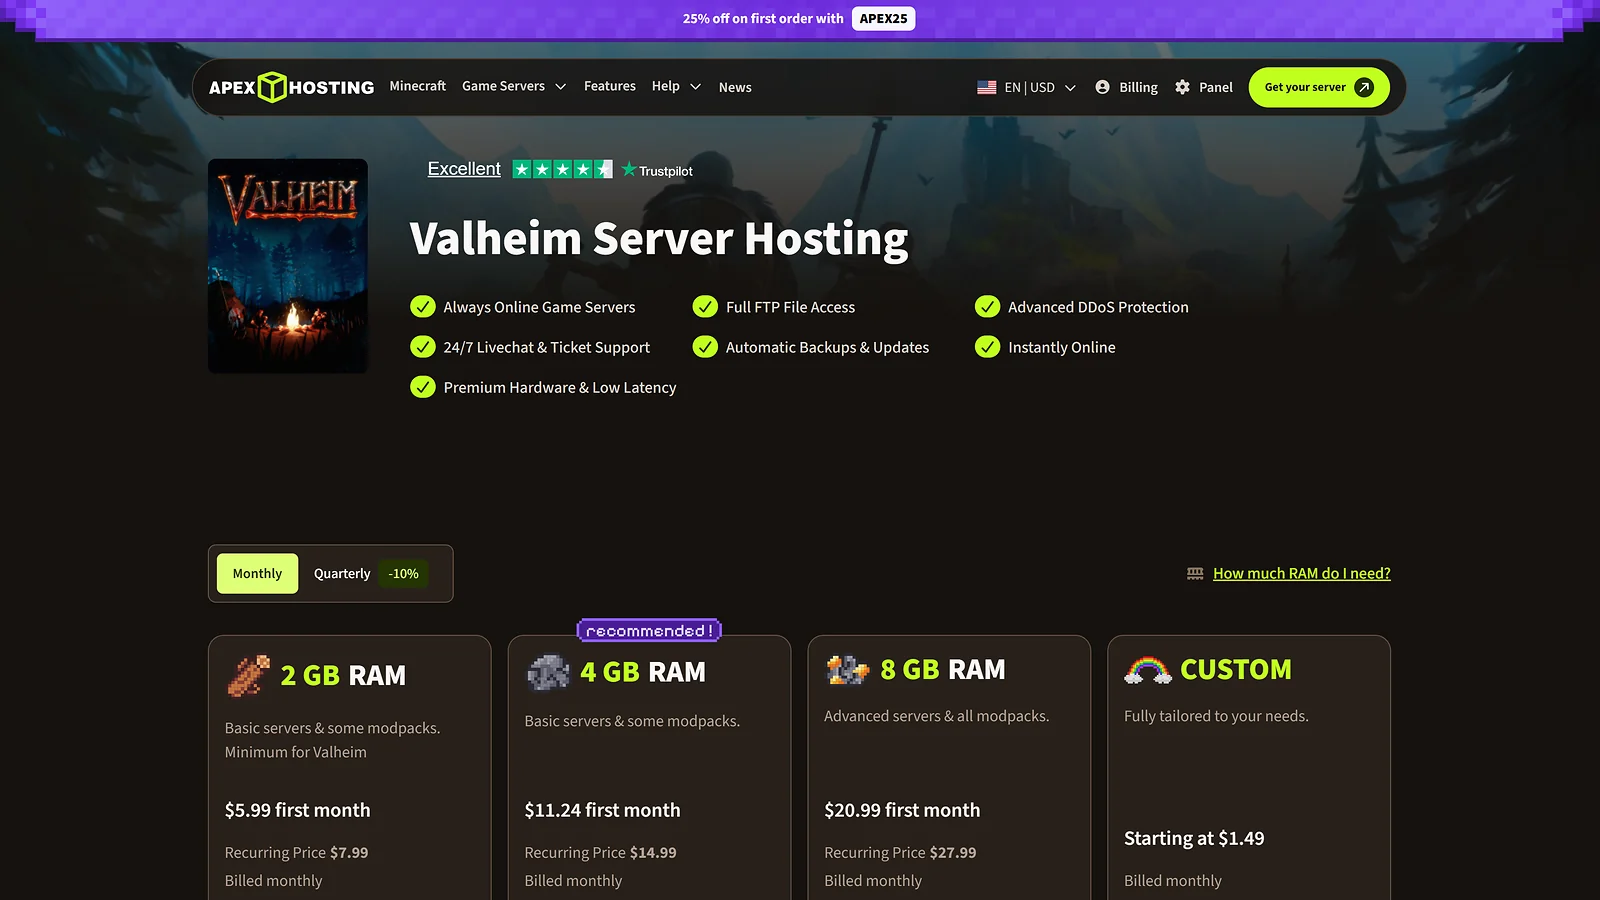Click checkmark beside Advanced DDoS Protection
Viewport: 1600px width, 900px height.
[x=987, y=306]
